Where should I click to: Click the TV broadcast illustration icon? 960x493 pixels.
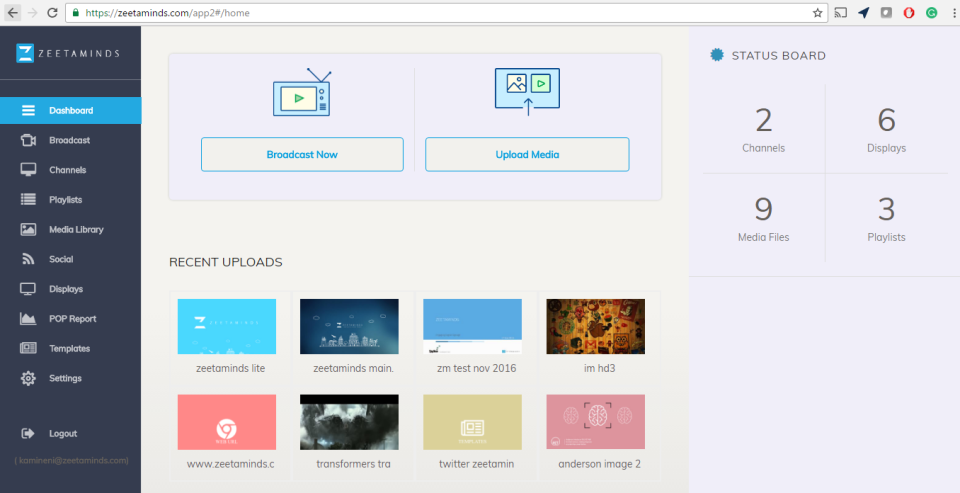(x=302, y=92)
